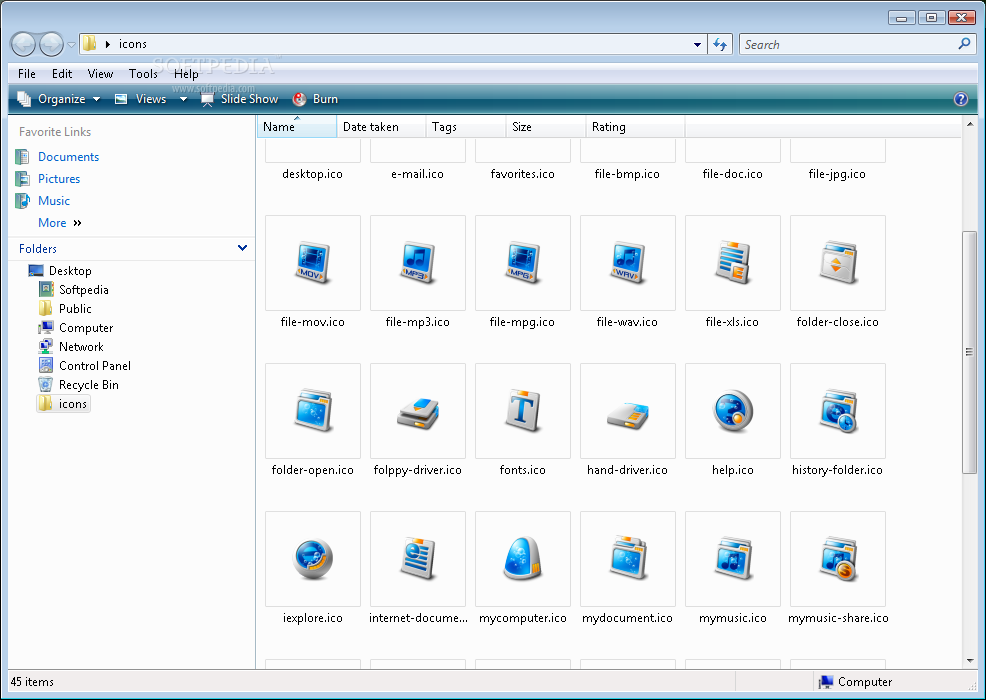Open Music favorite link
986x700 pixels.
(x=53, y=201)
